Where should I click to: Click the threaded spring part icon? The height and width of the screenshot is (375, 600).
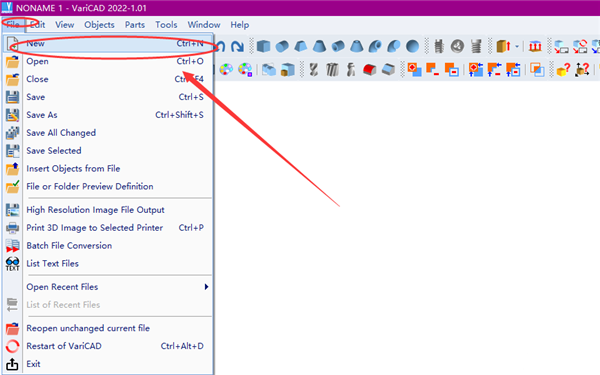tap(476, 47)
